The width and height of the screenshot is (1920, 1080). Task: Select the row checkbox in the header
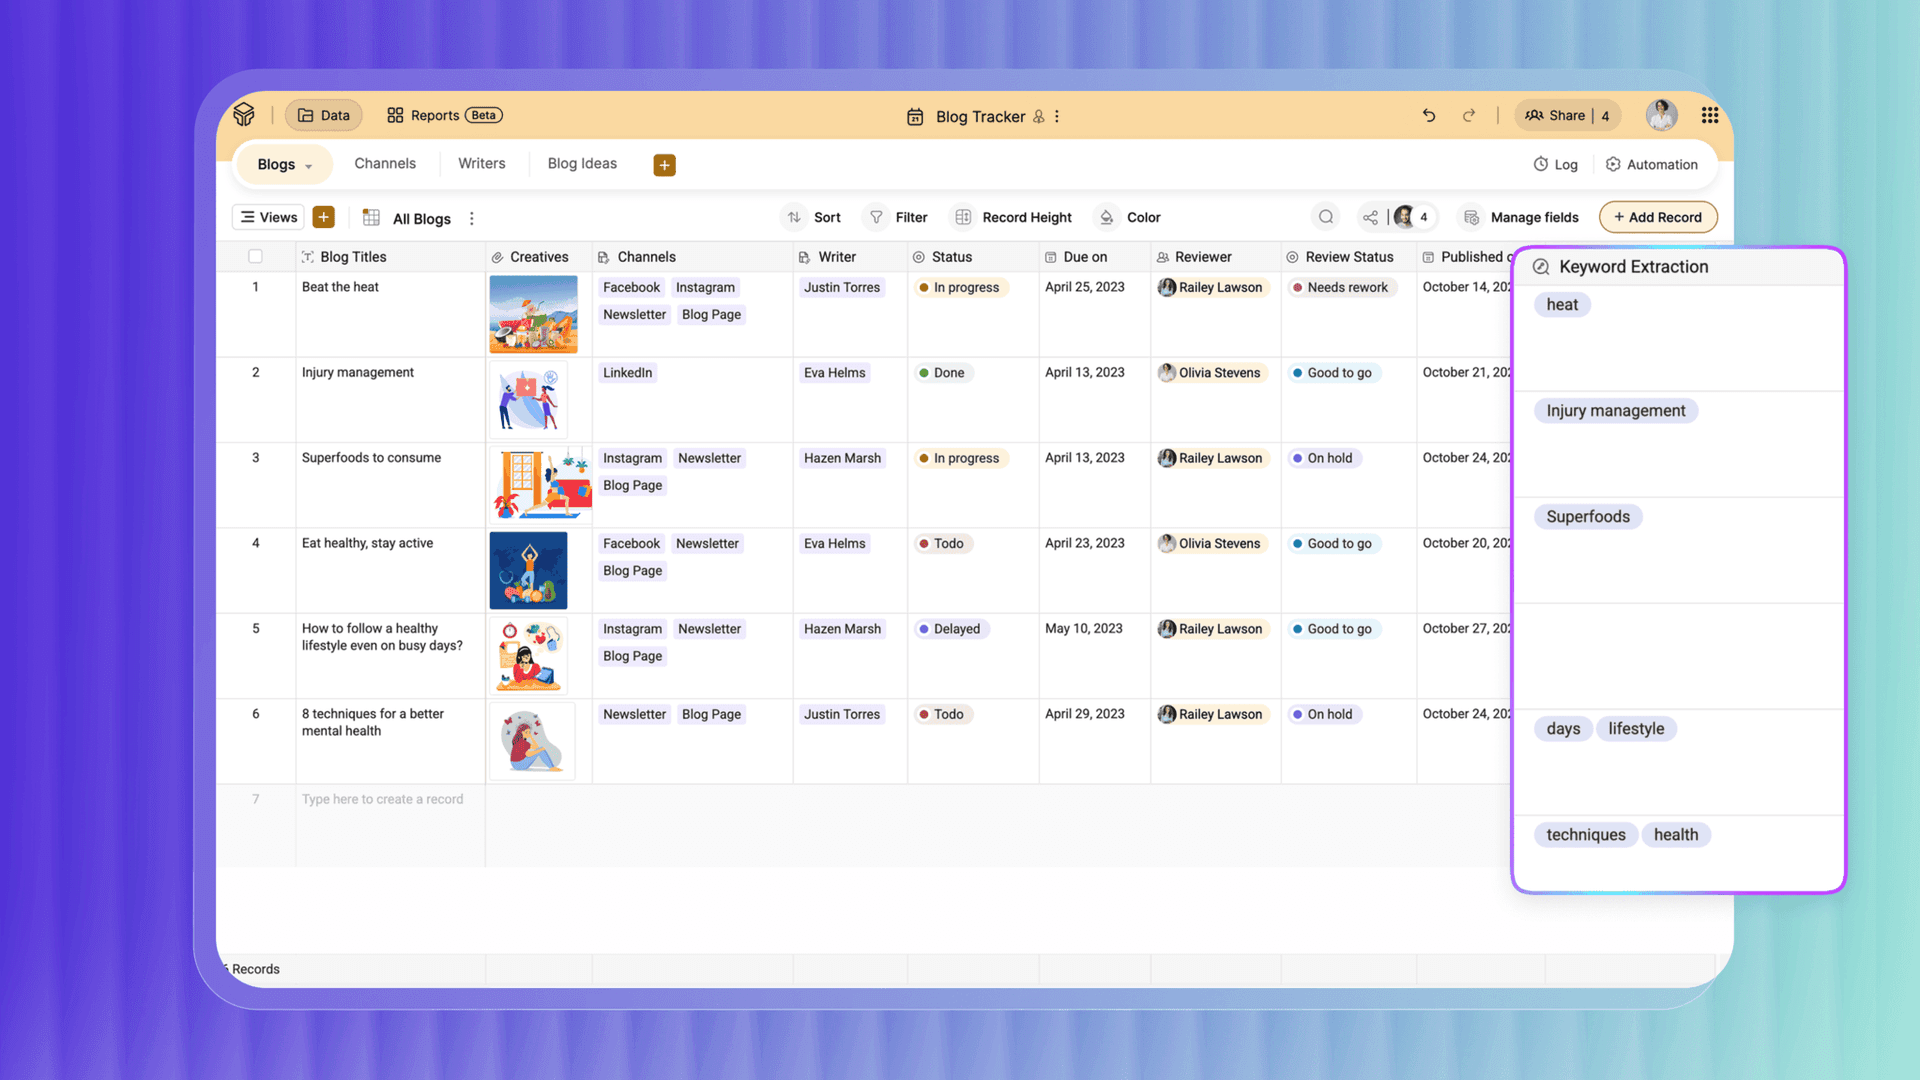point(256,256)
